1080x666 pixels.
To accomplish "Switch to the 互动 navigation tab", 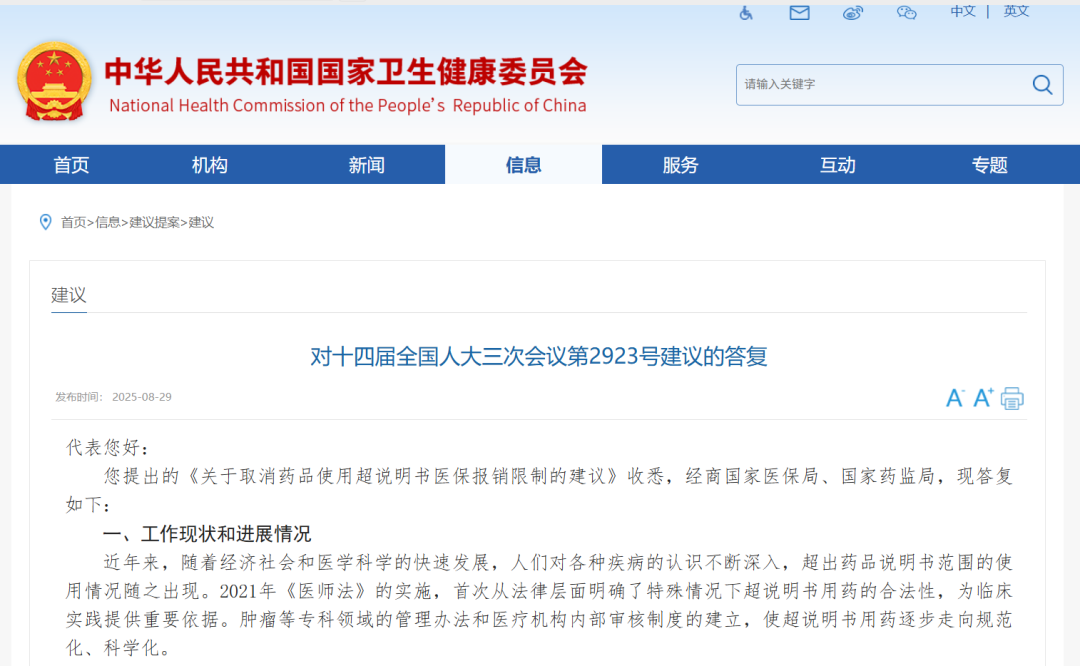I will pos(837,165).
